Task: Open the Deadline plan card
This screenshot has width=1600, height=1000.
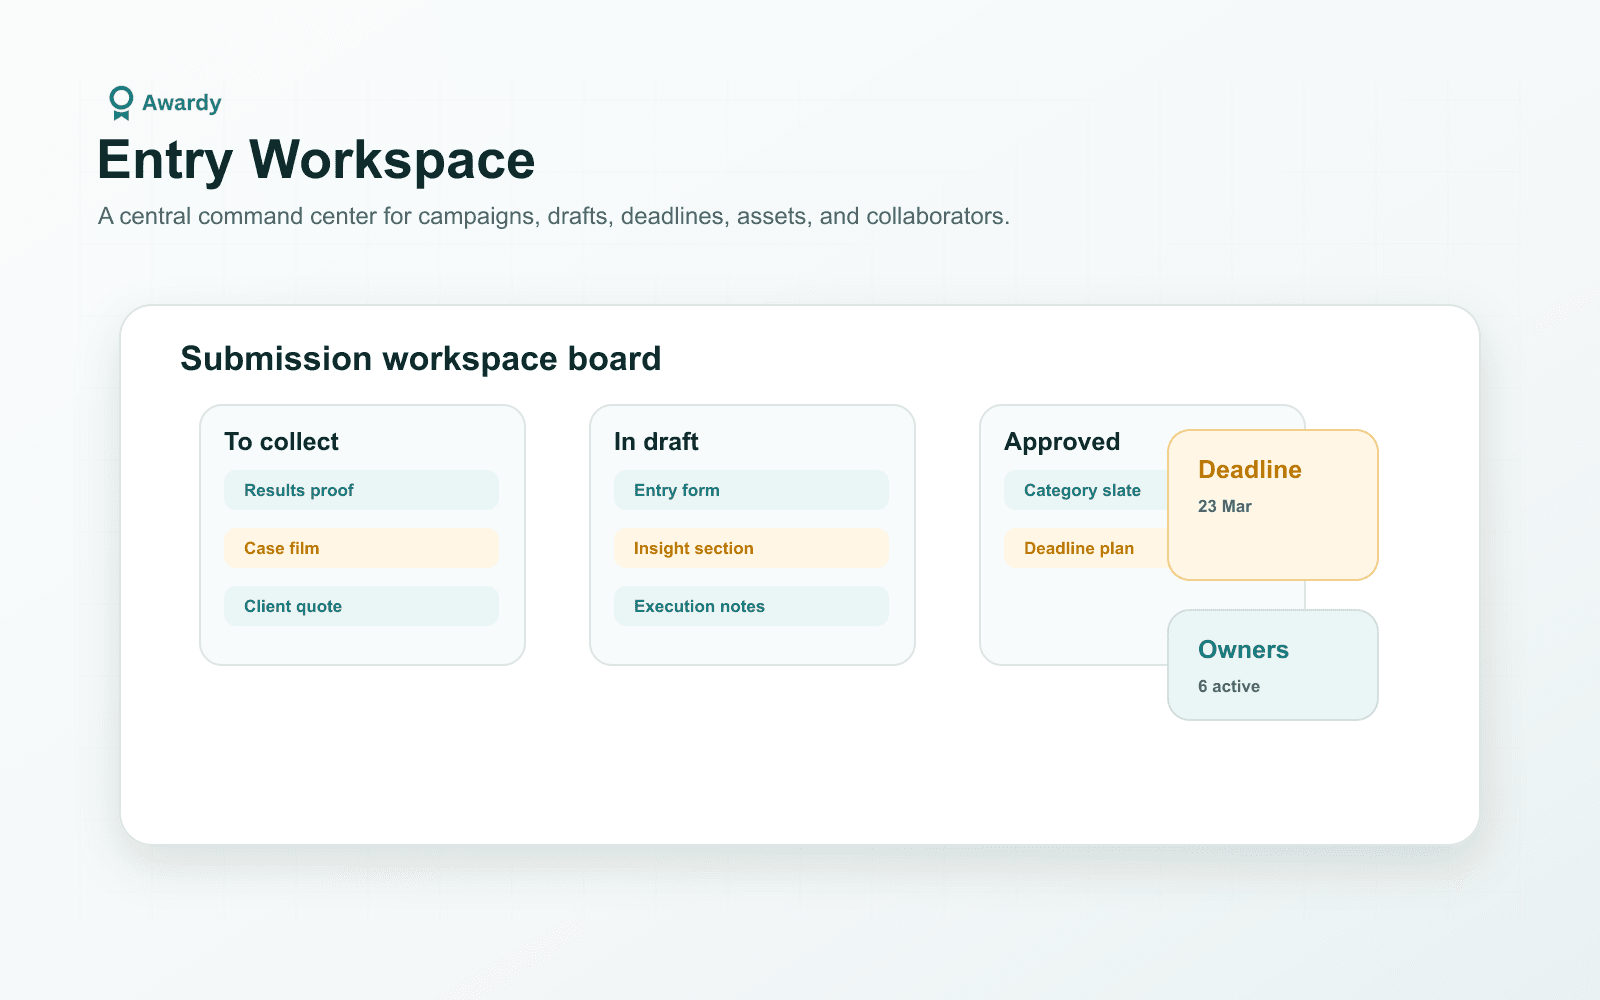Action: pyautogui.click(x=1086, y=548)
